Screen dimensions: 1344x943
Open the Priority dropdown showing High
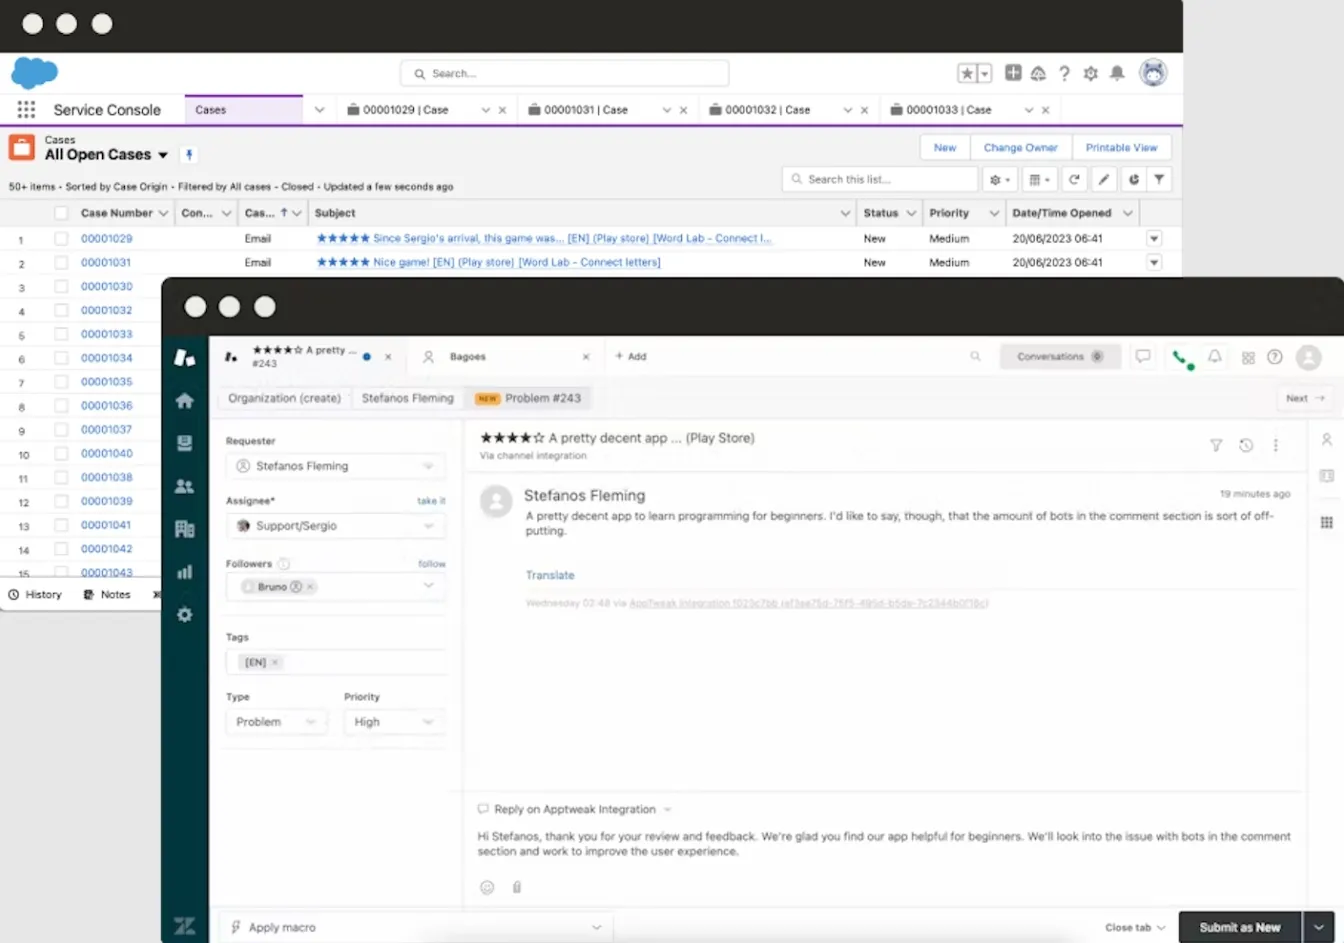coord(393,722)
